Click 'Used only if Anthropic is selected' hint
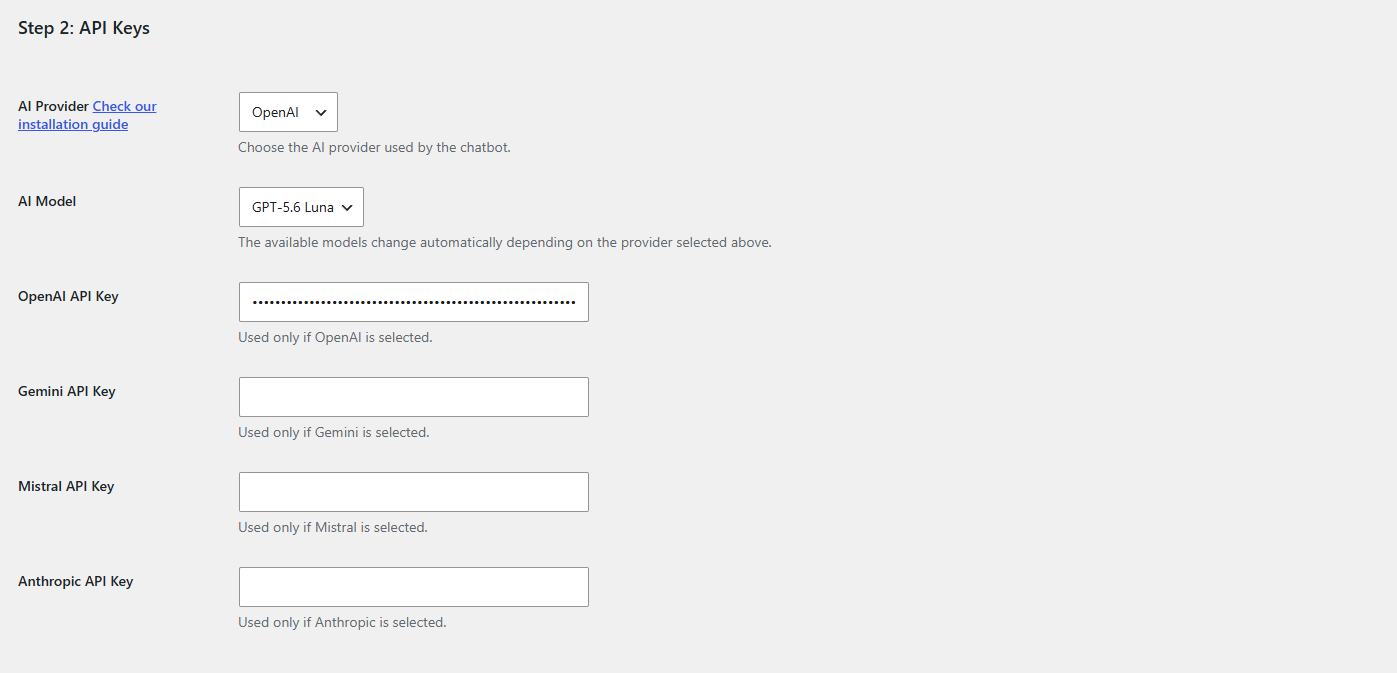Screen dimensions: 1397x673 tap(342, 622)
